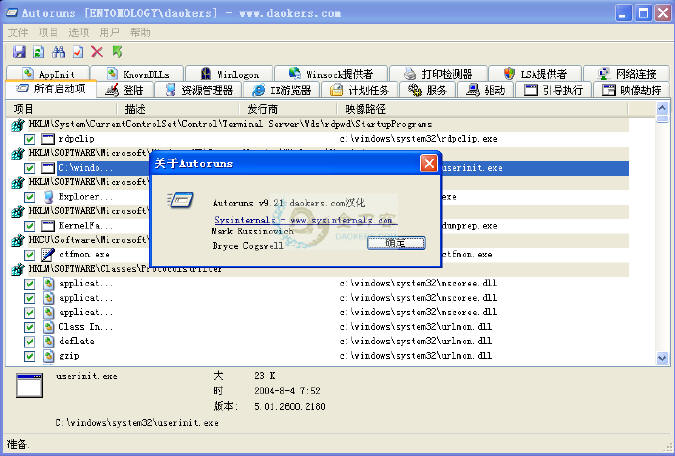Click the gzip entry file icon
The width and height of the screenshot is (675, 456).
click(x=49, y=356)
